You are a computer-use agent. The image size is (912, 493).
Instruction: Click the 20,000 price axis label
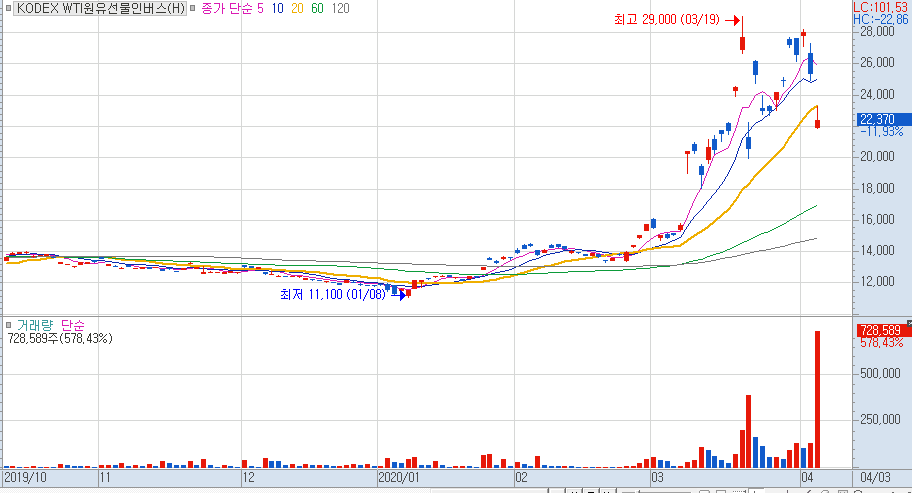click(x=877, y=156)
